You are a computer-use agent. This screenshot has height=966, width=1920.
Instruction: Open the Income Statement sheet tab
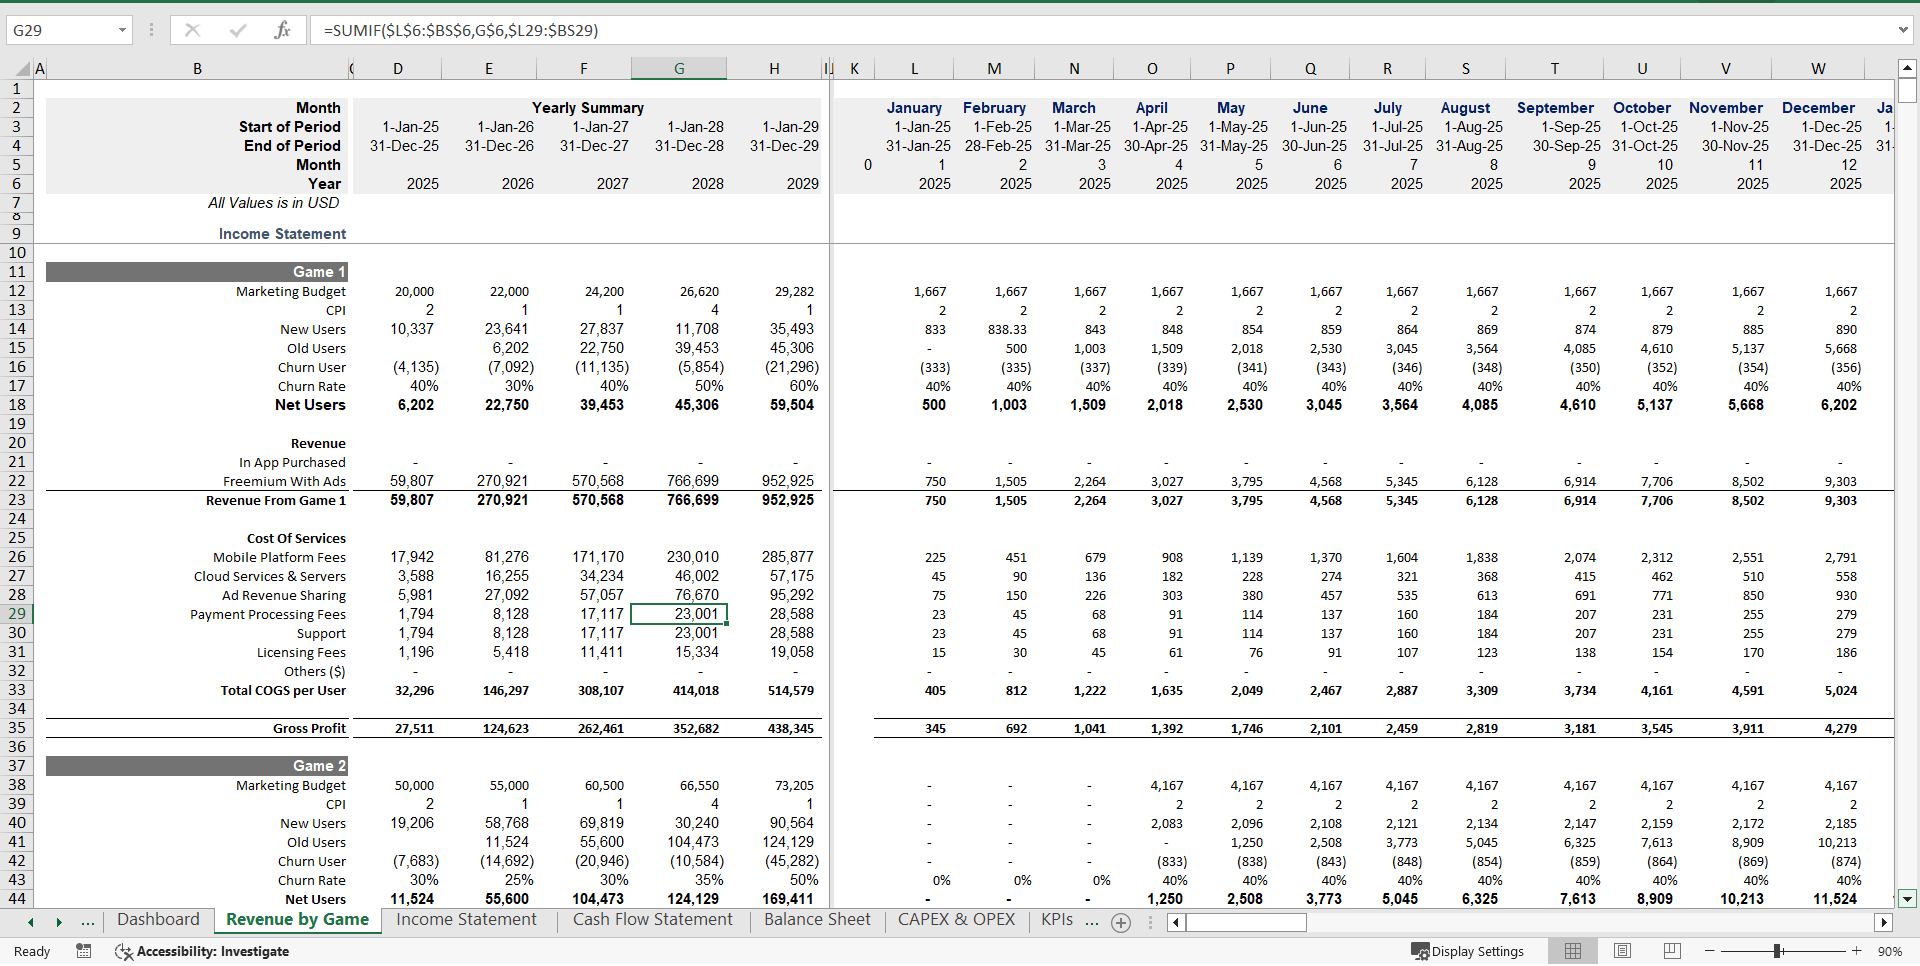466,920
